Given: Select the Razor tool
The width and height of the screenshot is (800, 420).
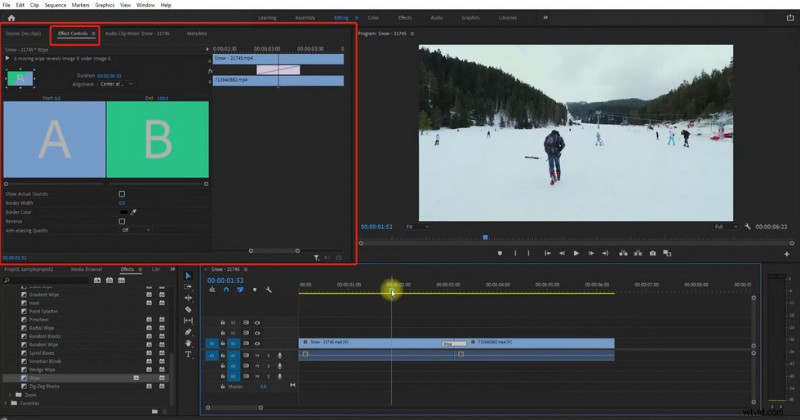Looking at the screenshot, I should [188, 309].
